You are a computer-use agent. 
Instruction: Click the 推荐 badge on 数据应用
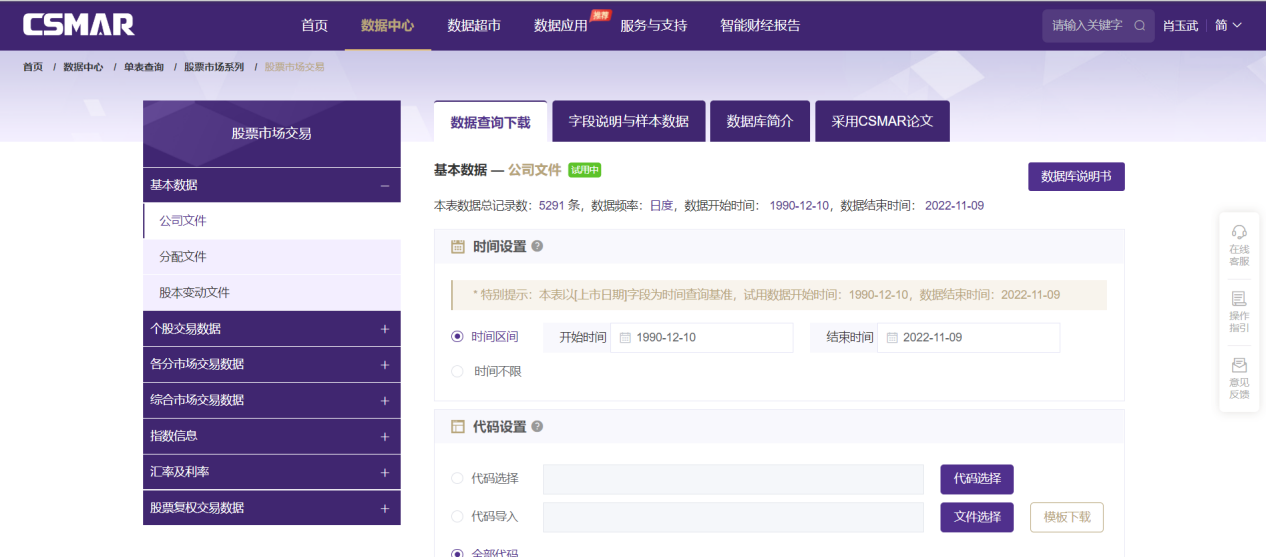click(600, 15)
